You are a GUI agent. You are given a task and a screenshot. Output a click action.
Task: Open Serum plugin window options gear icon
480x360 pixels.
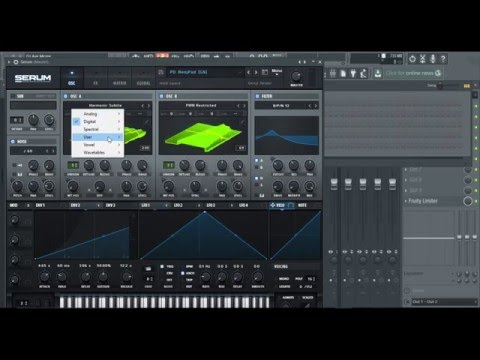(x=16, y=62)
